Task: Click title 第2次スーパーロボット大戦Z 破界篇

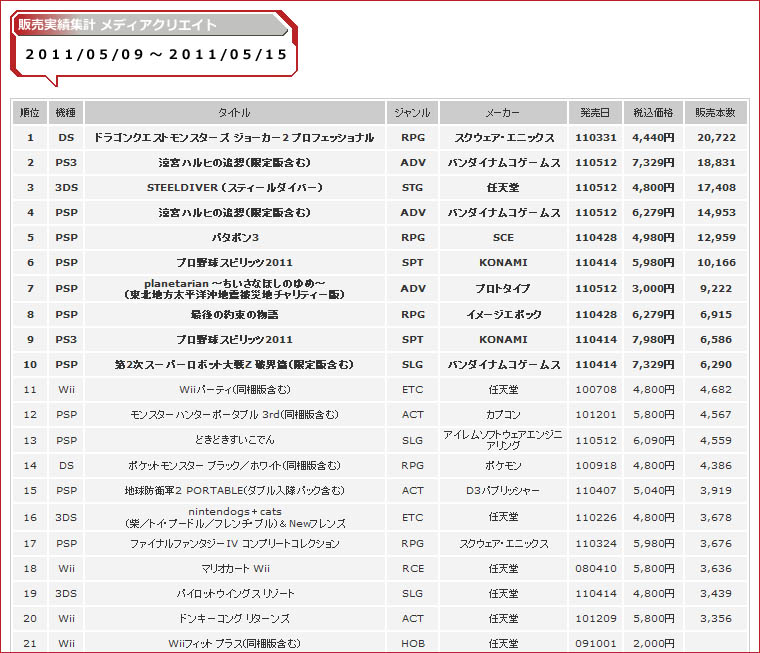Action: tap(235, 365)
